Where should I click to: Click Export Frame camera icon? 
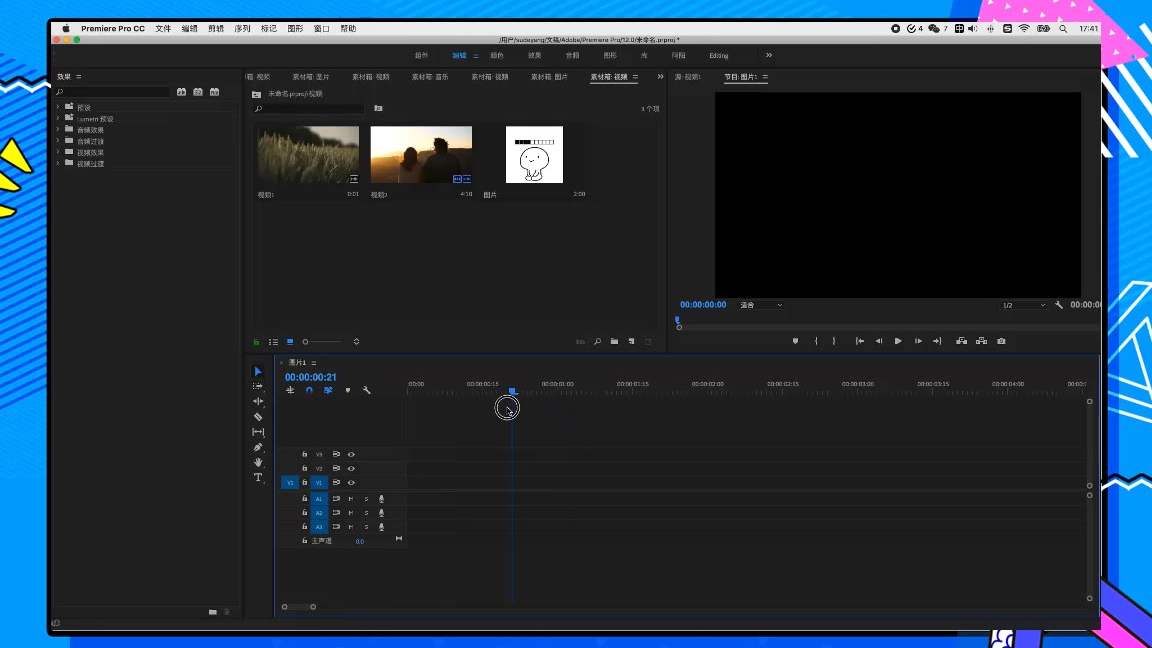[x=1001, y=341]
